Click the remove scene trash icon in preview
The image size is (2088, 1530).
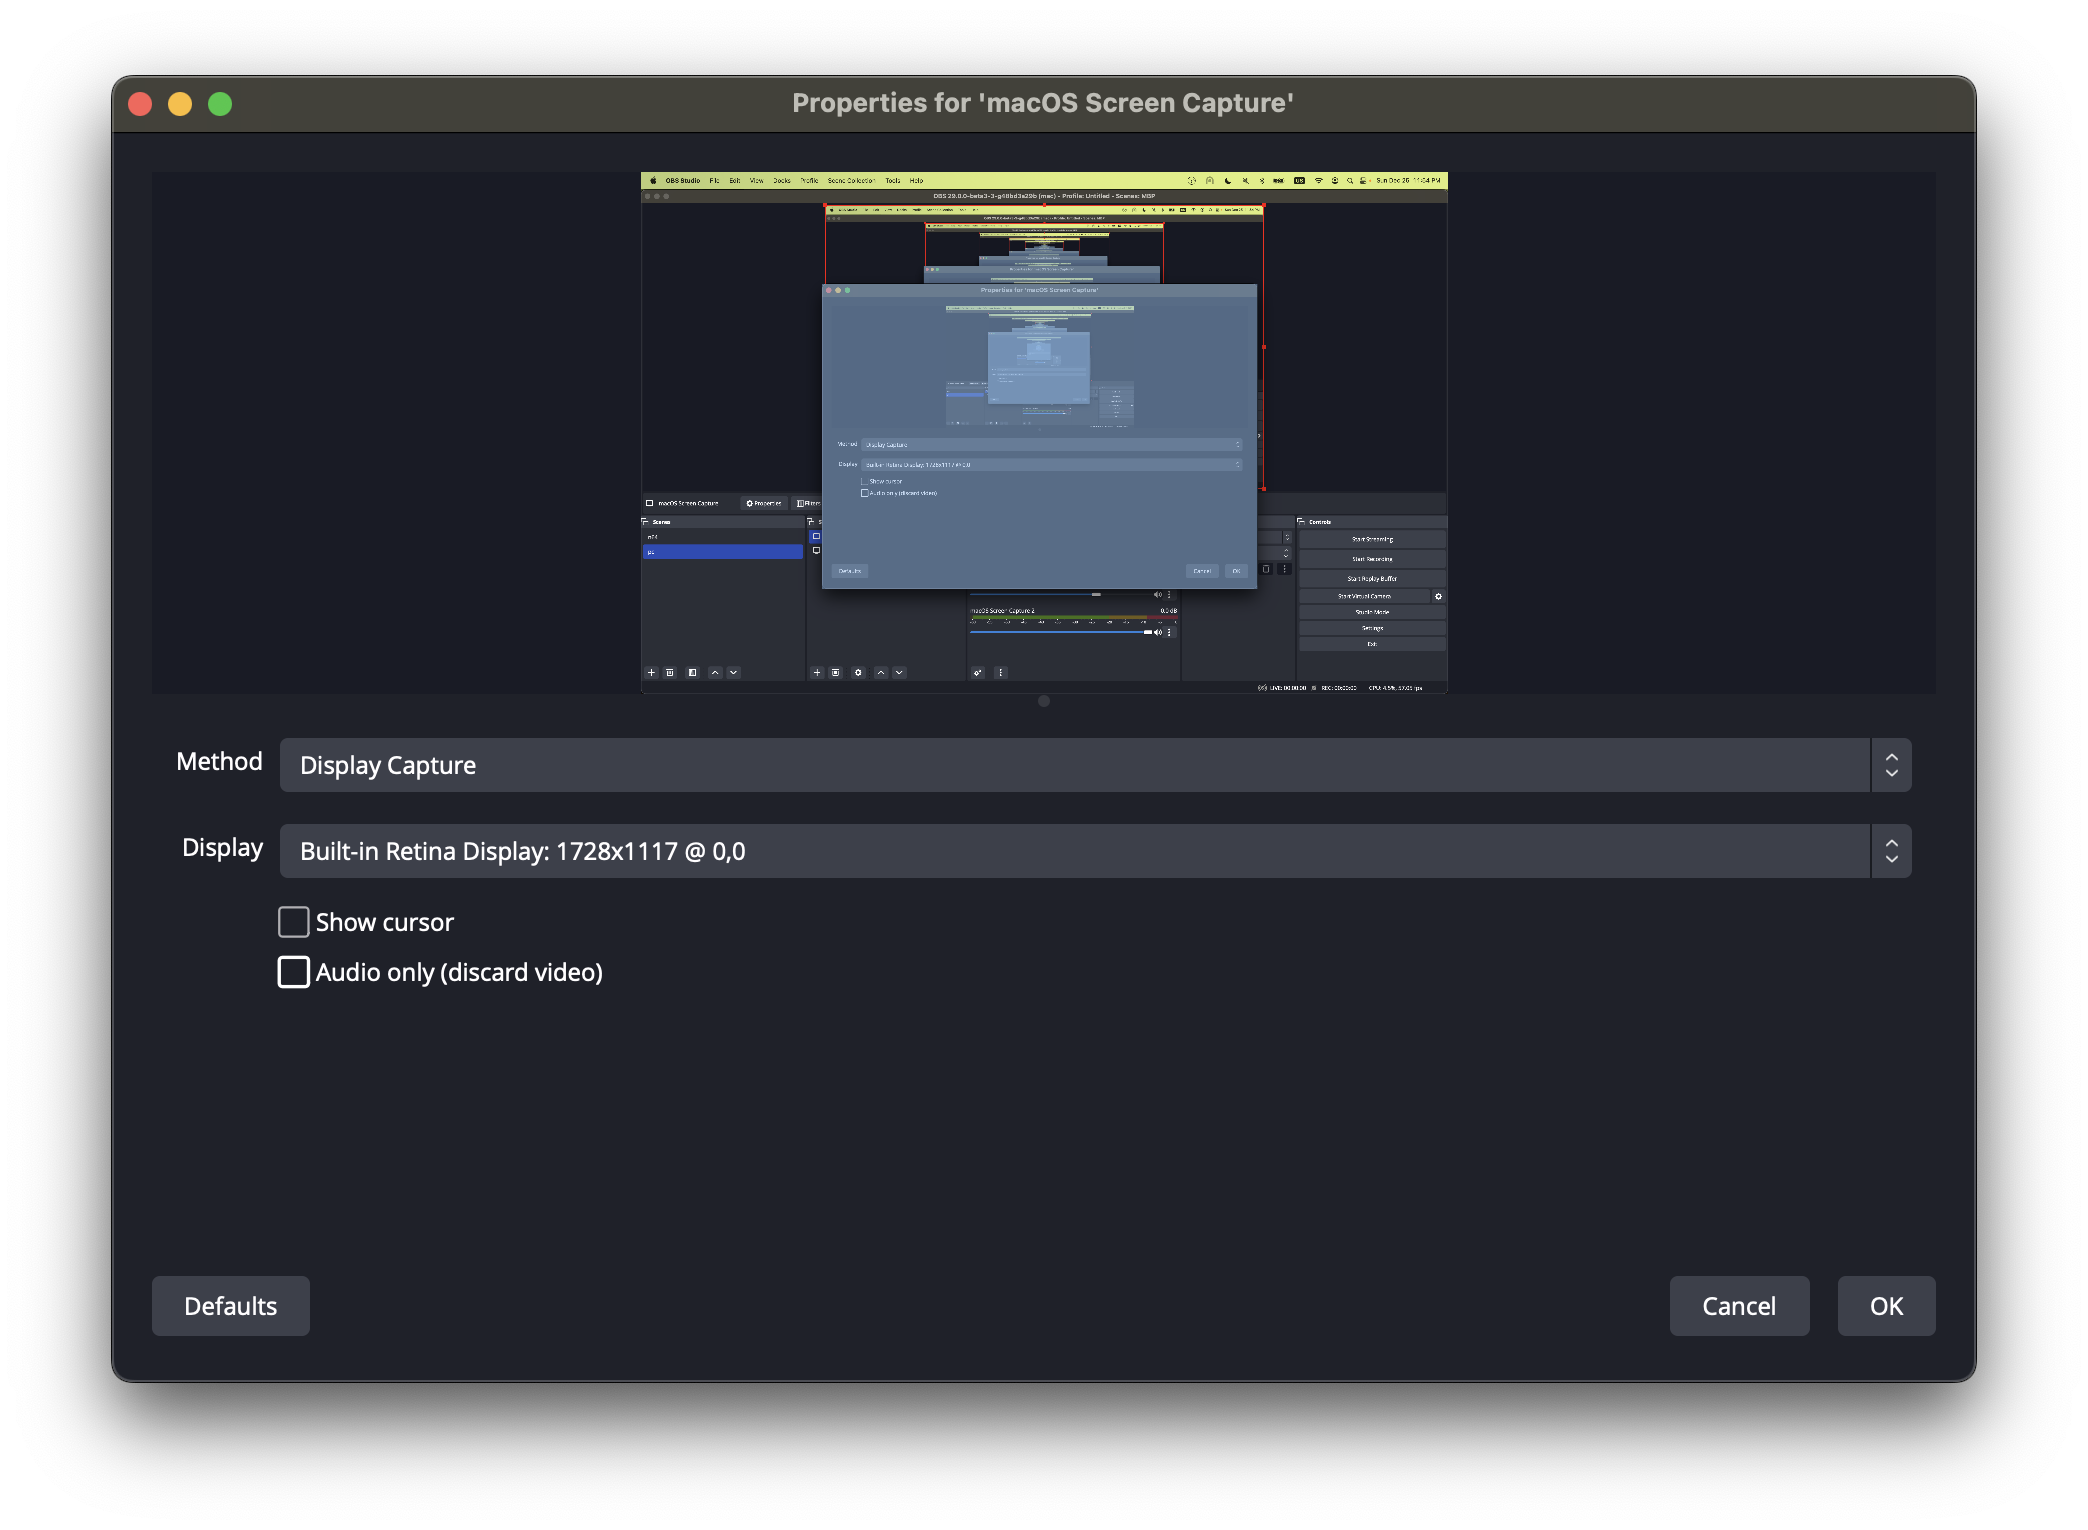pyautogui.click(x=670, y=673)
